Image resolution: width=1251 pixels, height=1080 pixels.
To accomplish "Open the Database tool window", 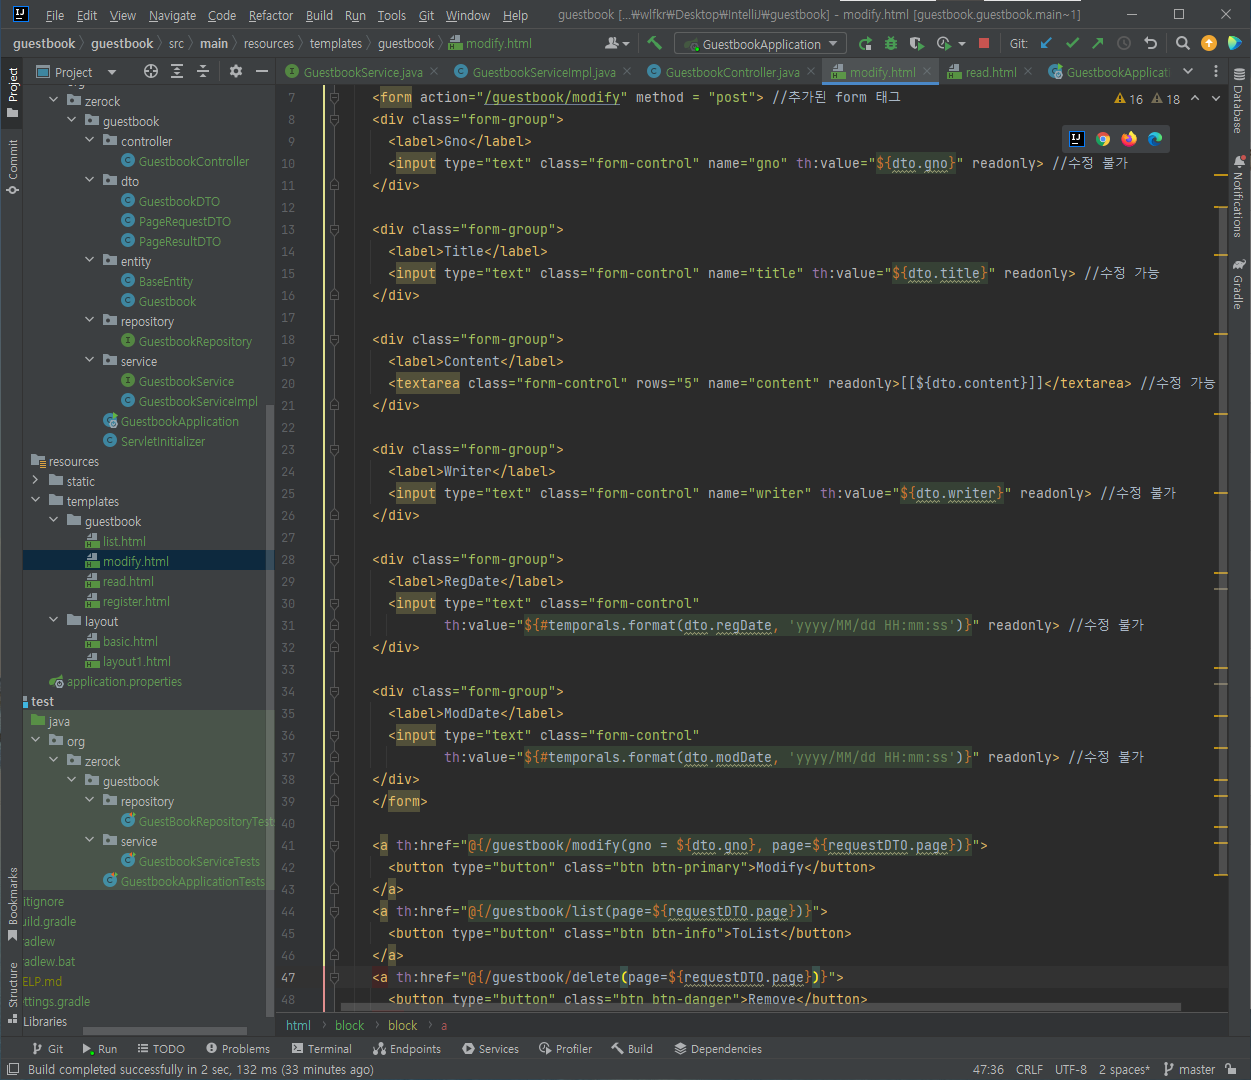I will 1239,101.
